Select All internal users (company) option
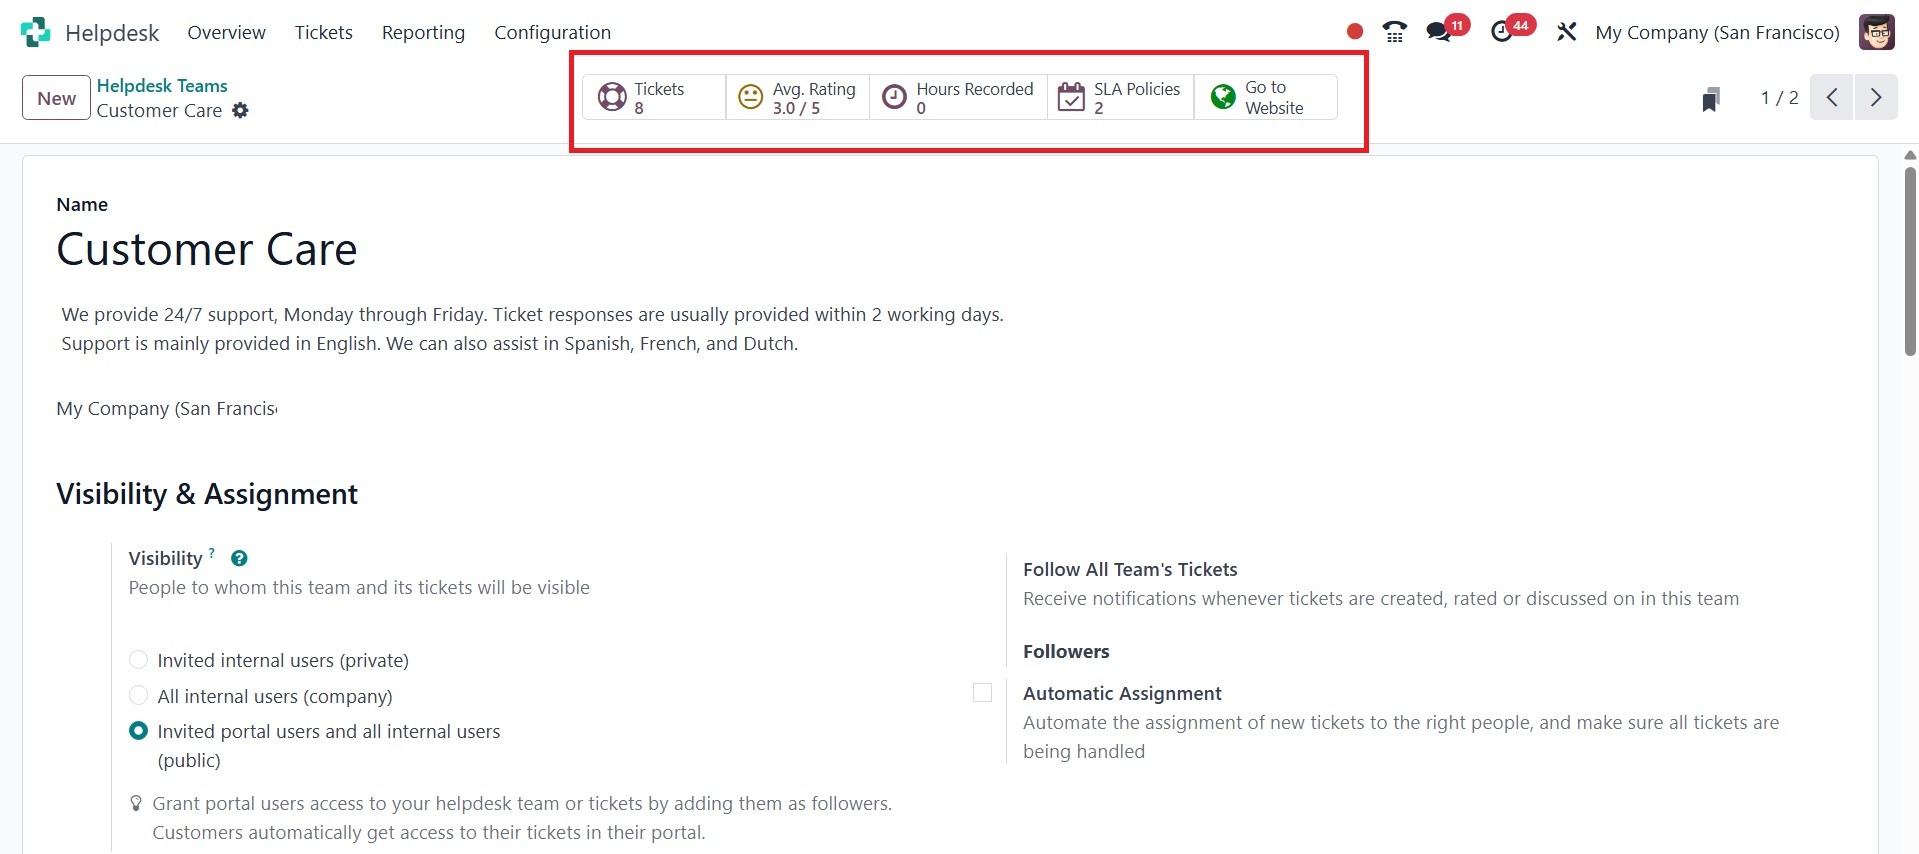The height and width of the screenshot is (854, 1919). click(139, 696)
